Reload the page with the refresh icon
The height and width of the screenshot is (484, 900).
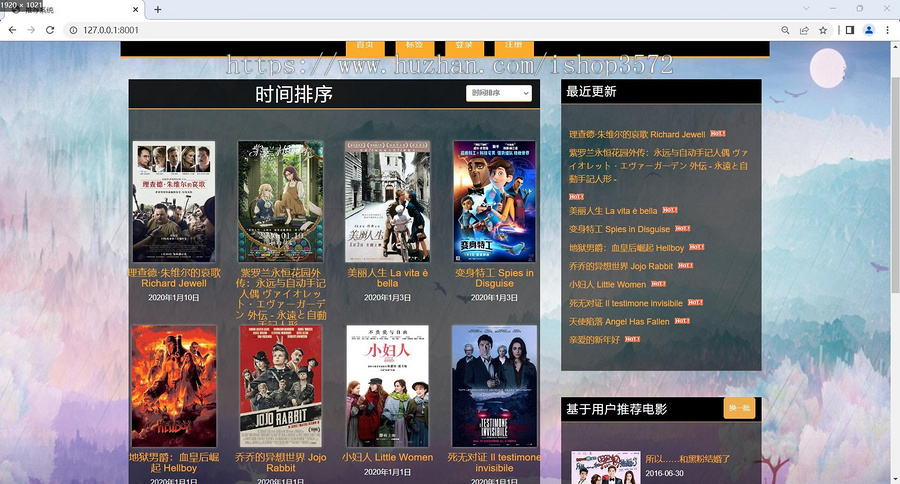(x=50, y=30)
